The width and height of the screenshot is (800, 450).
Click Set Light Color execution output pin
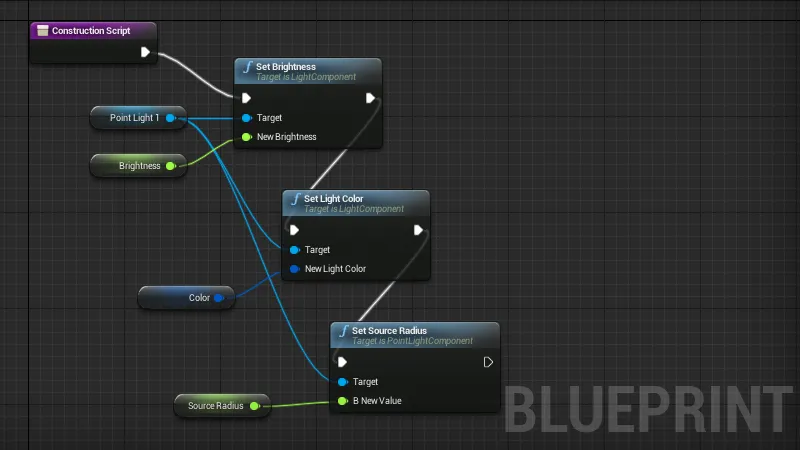coord(418,230)
